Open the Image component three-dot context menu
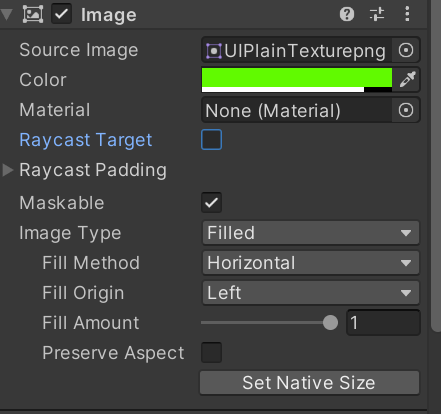Viewport: 441px width, 414px height. click(x=407, y=15)
